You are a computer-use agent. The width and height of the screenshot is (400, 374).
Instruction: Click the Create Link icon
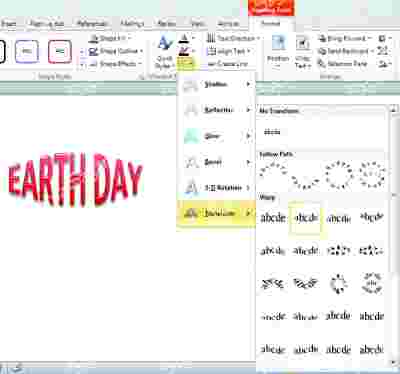(211, 64)
